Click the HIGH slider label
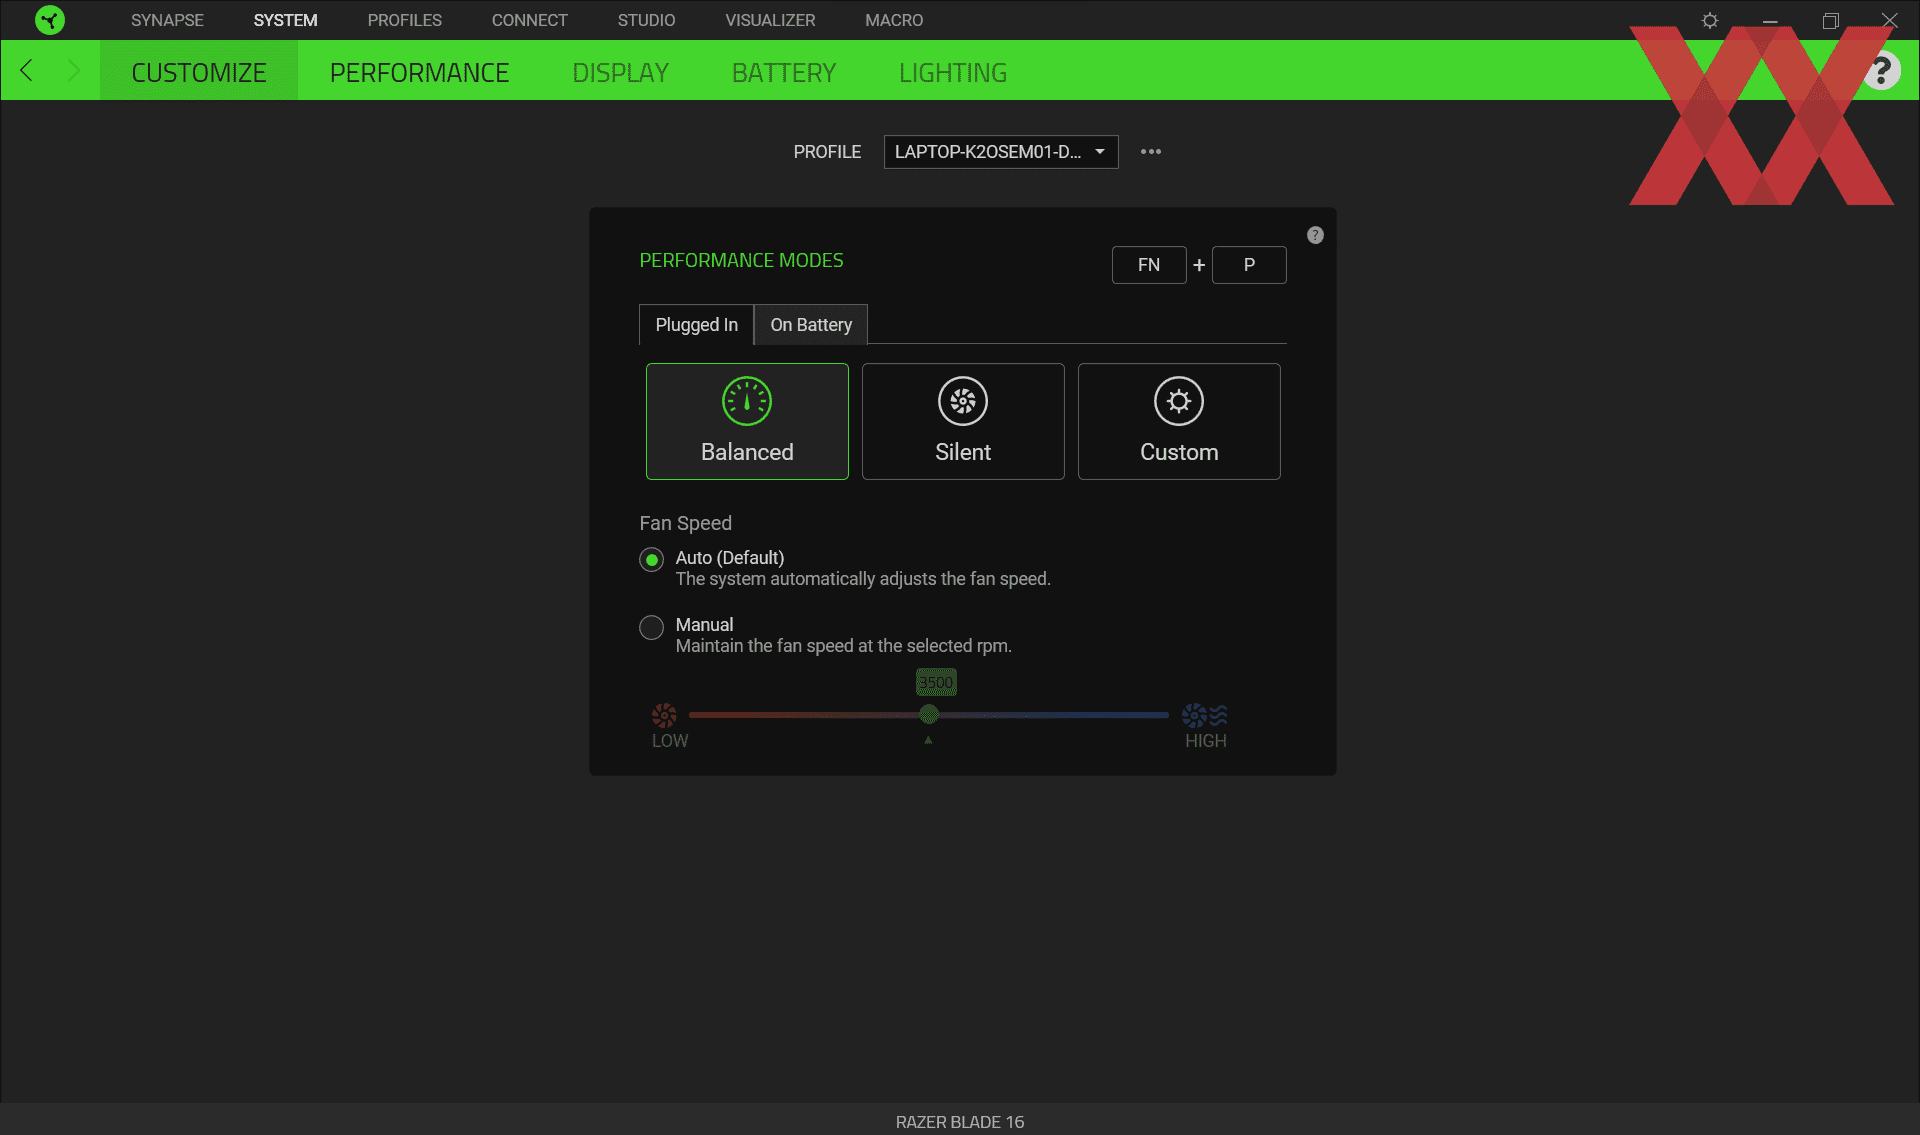1920x1135 pixels. point(1205,741)
